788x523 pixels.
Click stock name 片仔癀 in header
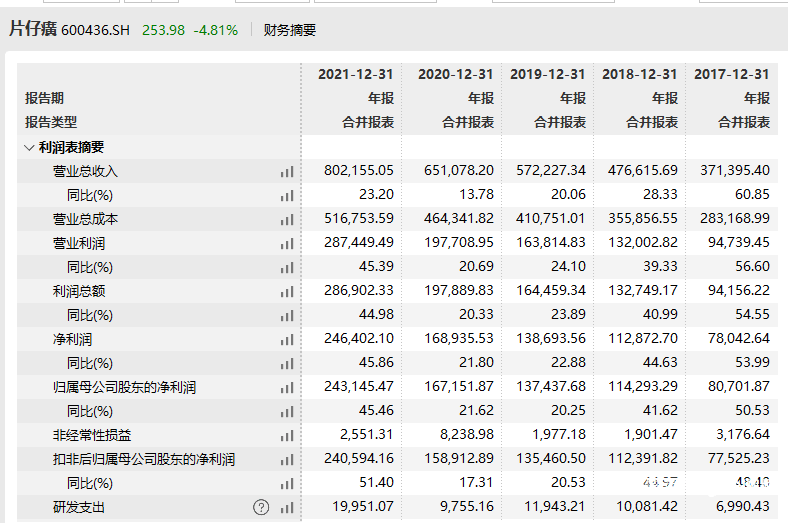pos(32,30)
